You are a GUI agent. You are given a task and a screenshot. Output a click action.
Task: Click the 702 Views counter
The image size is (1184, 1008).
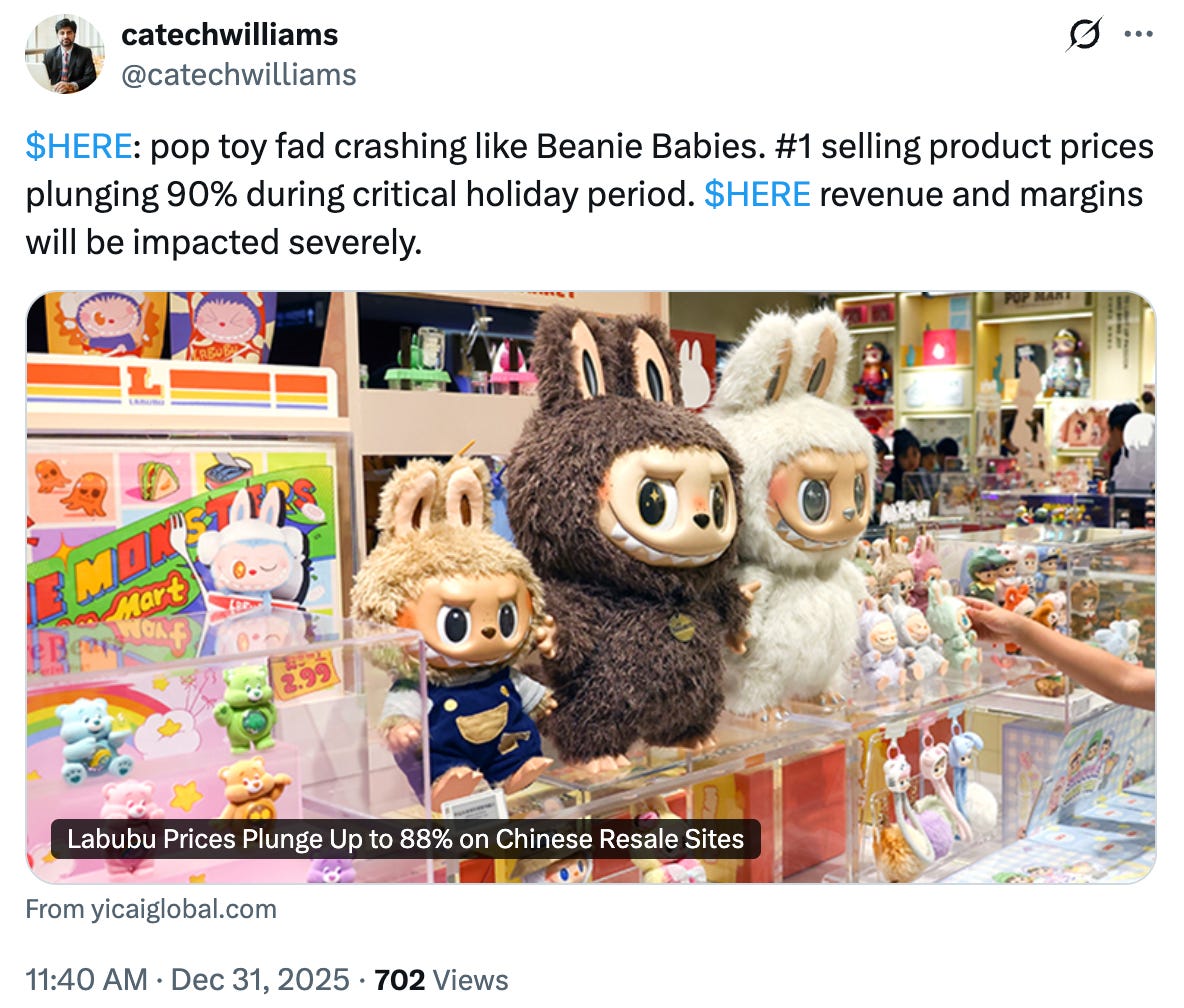click(441, 979)
